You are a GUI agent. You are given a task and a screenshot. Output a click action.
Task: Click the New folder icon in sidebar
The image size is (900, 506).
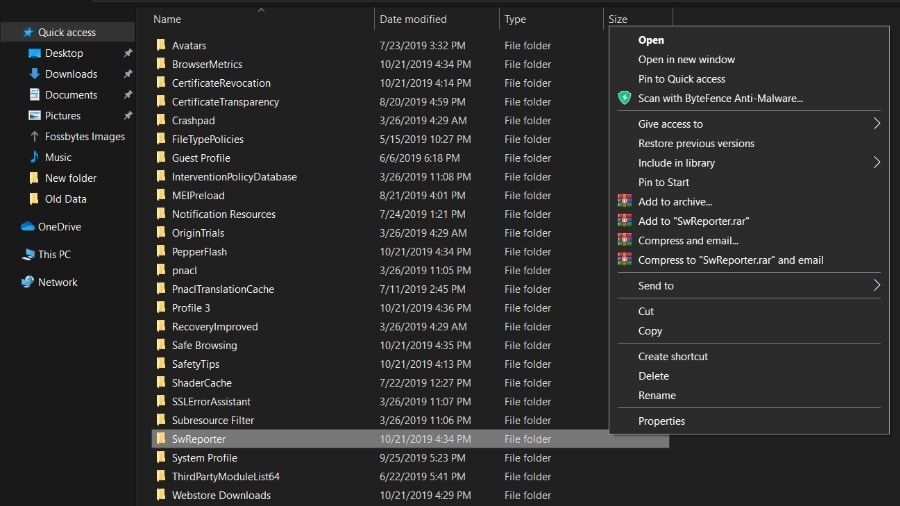click(x=34, y=178)
